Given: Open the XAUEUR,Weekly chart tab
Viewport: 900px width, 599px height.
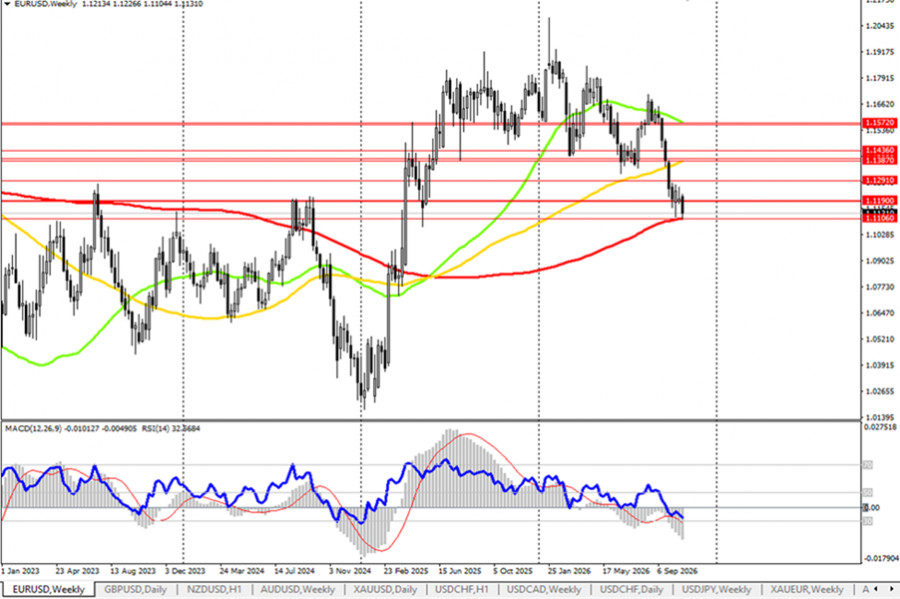Looking at the screenshot, I should pyautogui.click(x=806, y=589).
